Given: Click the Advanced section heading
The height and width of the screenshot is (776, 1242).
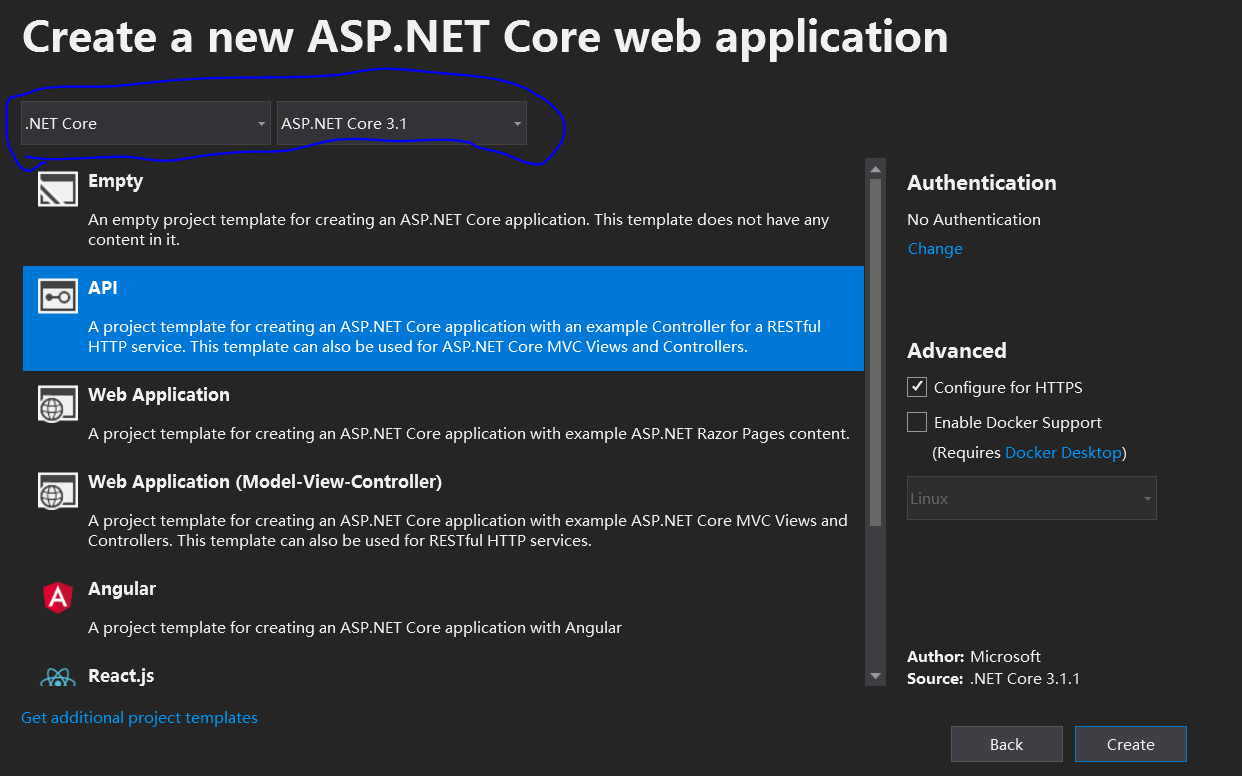Looking at the screenshot, I should [x=957, y=351].
